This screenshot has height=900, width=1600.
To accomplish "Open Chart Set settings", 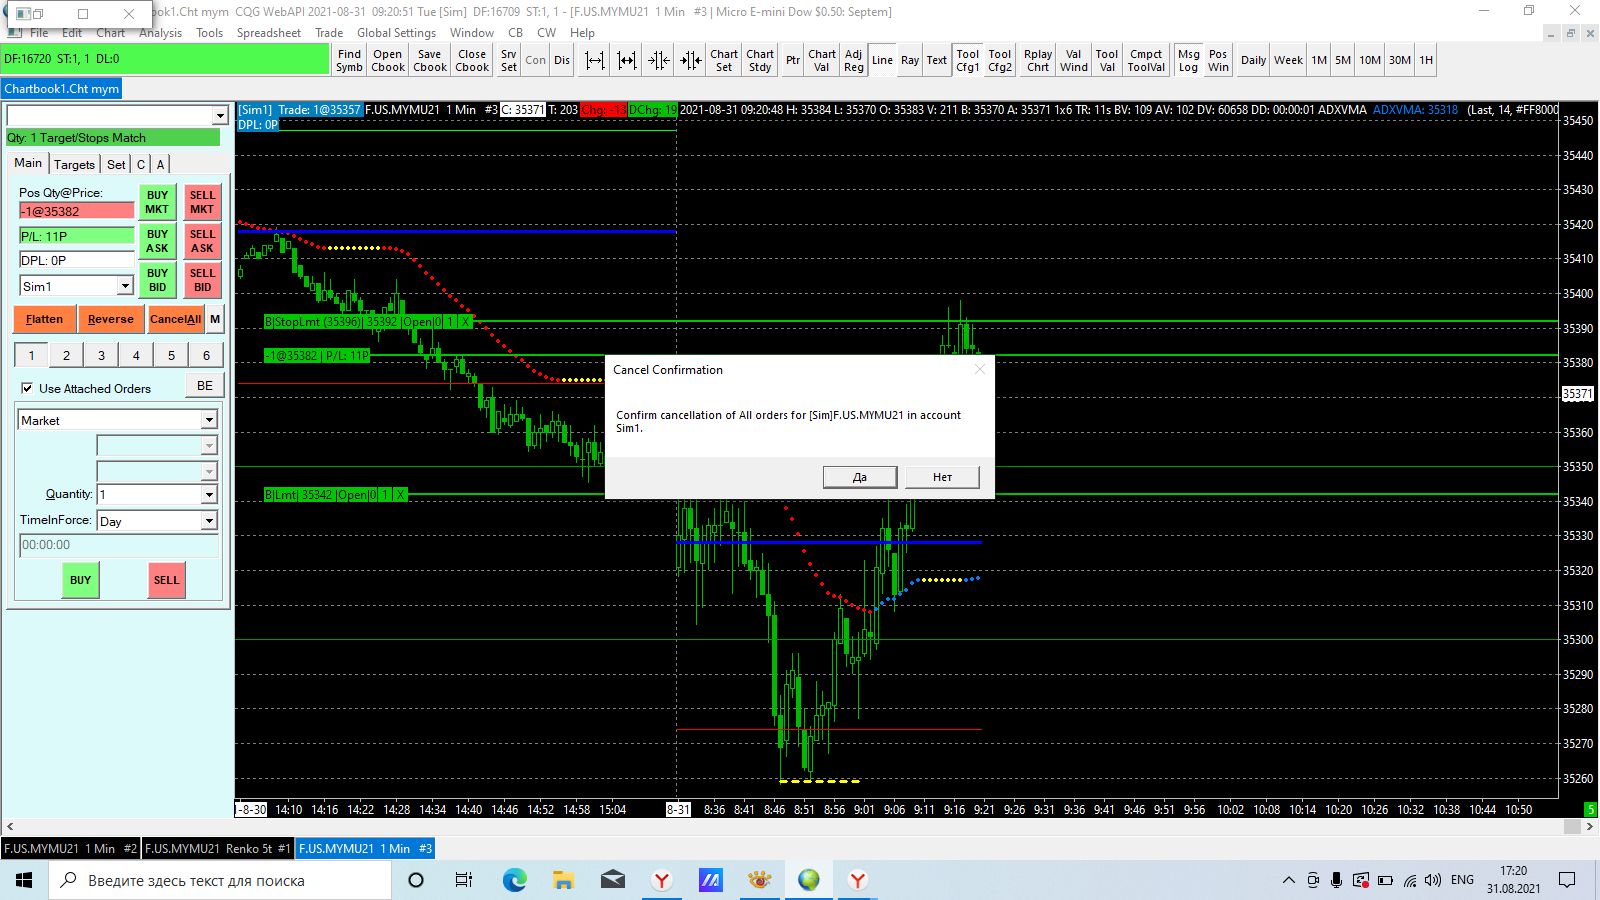I will click(724, 60).
